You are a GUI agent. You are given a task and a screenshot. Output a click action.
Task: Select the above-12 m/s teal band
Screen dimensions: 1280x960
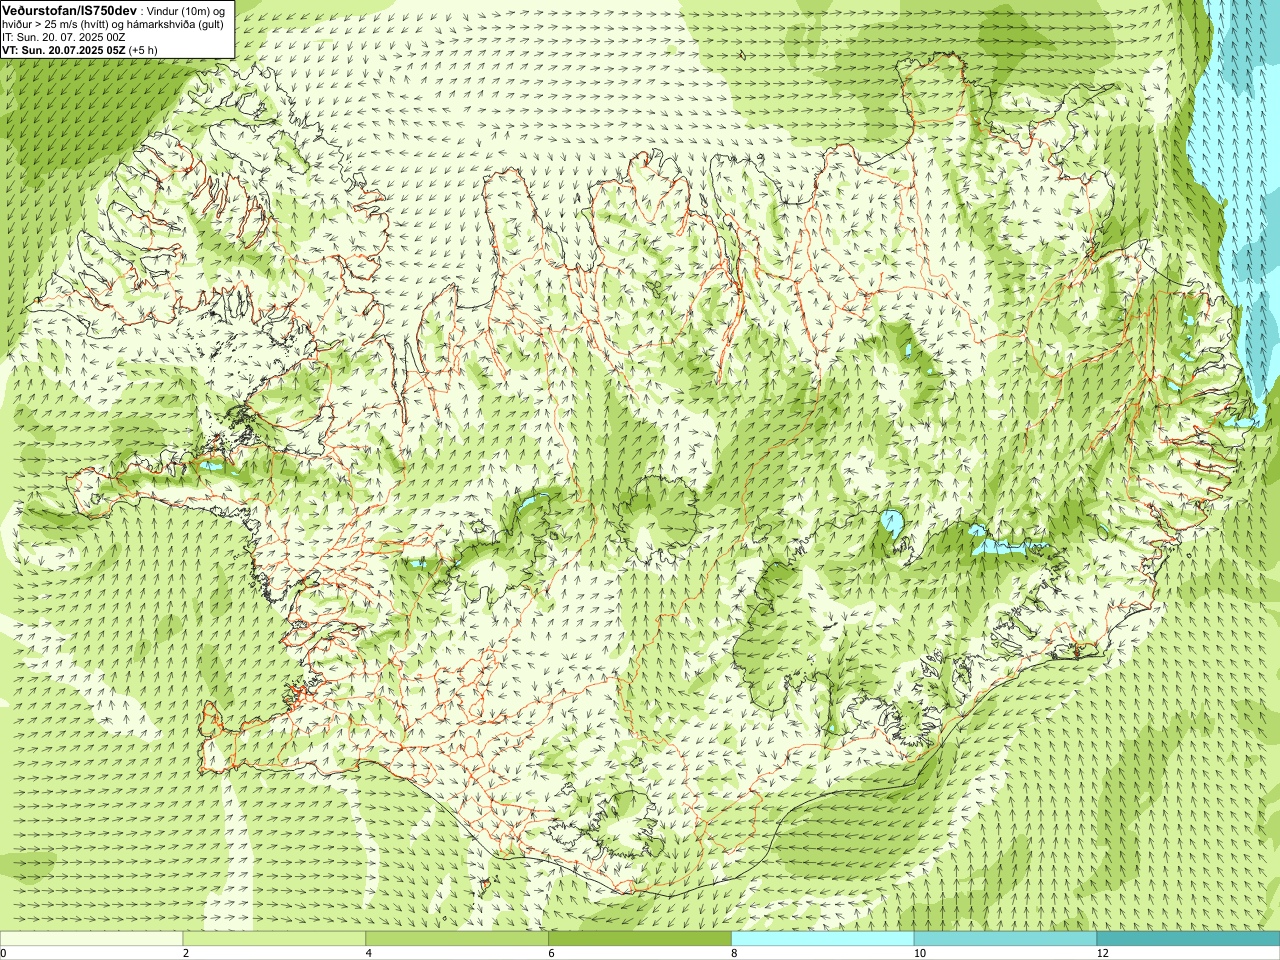tap(1188, 939)
